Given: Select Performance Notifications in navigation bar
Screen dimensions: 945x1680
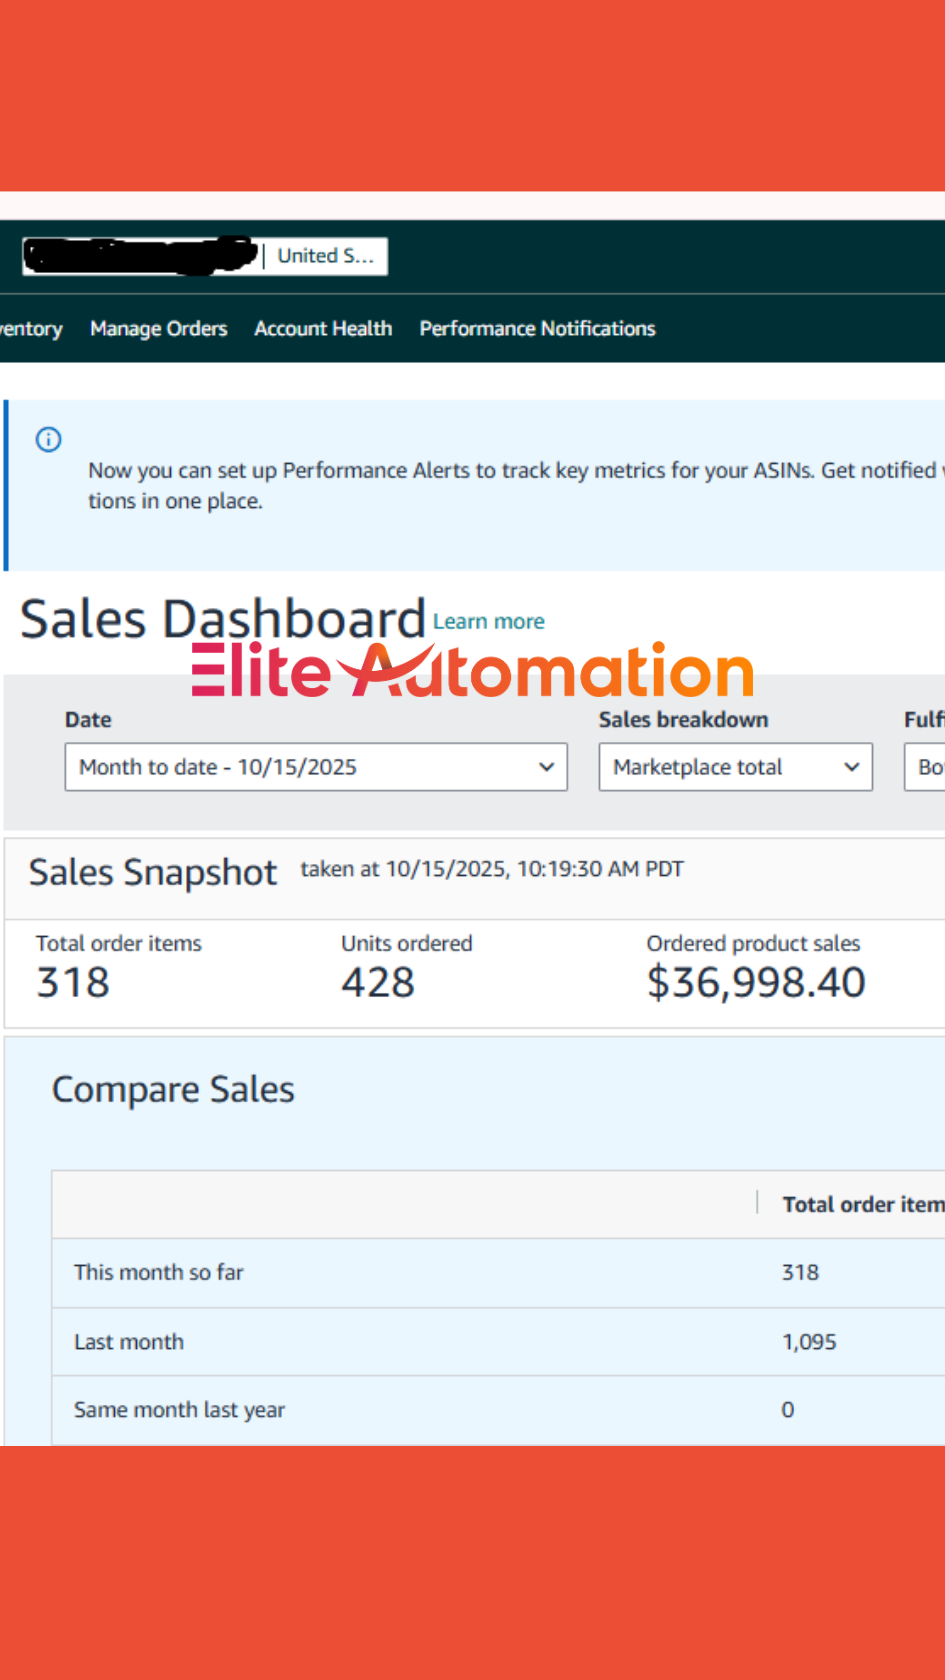Looking at the screenshot, I should click(x=537, y=329).
